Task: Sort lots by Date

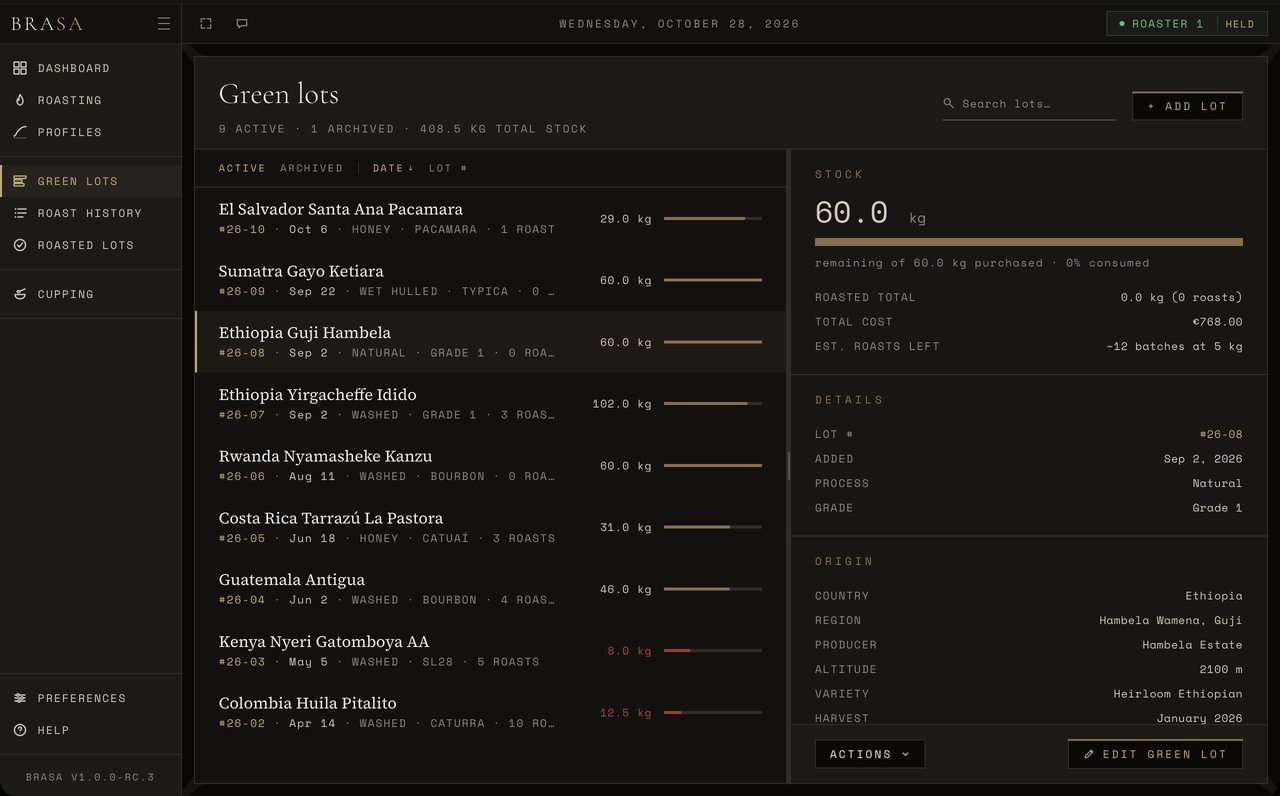Action: 393,168
